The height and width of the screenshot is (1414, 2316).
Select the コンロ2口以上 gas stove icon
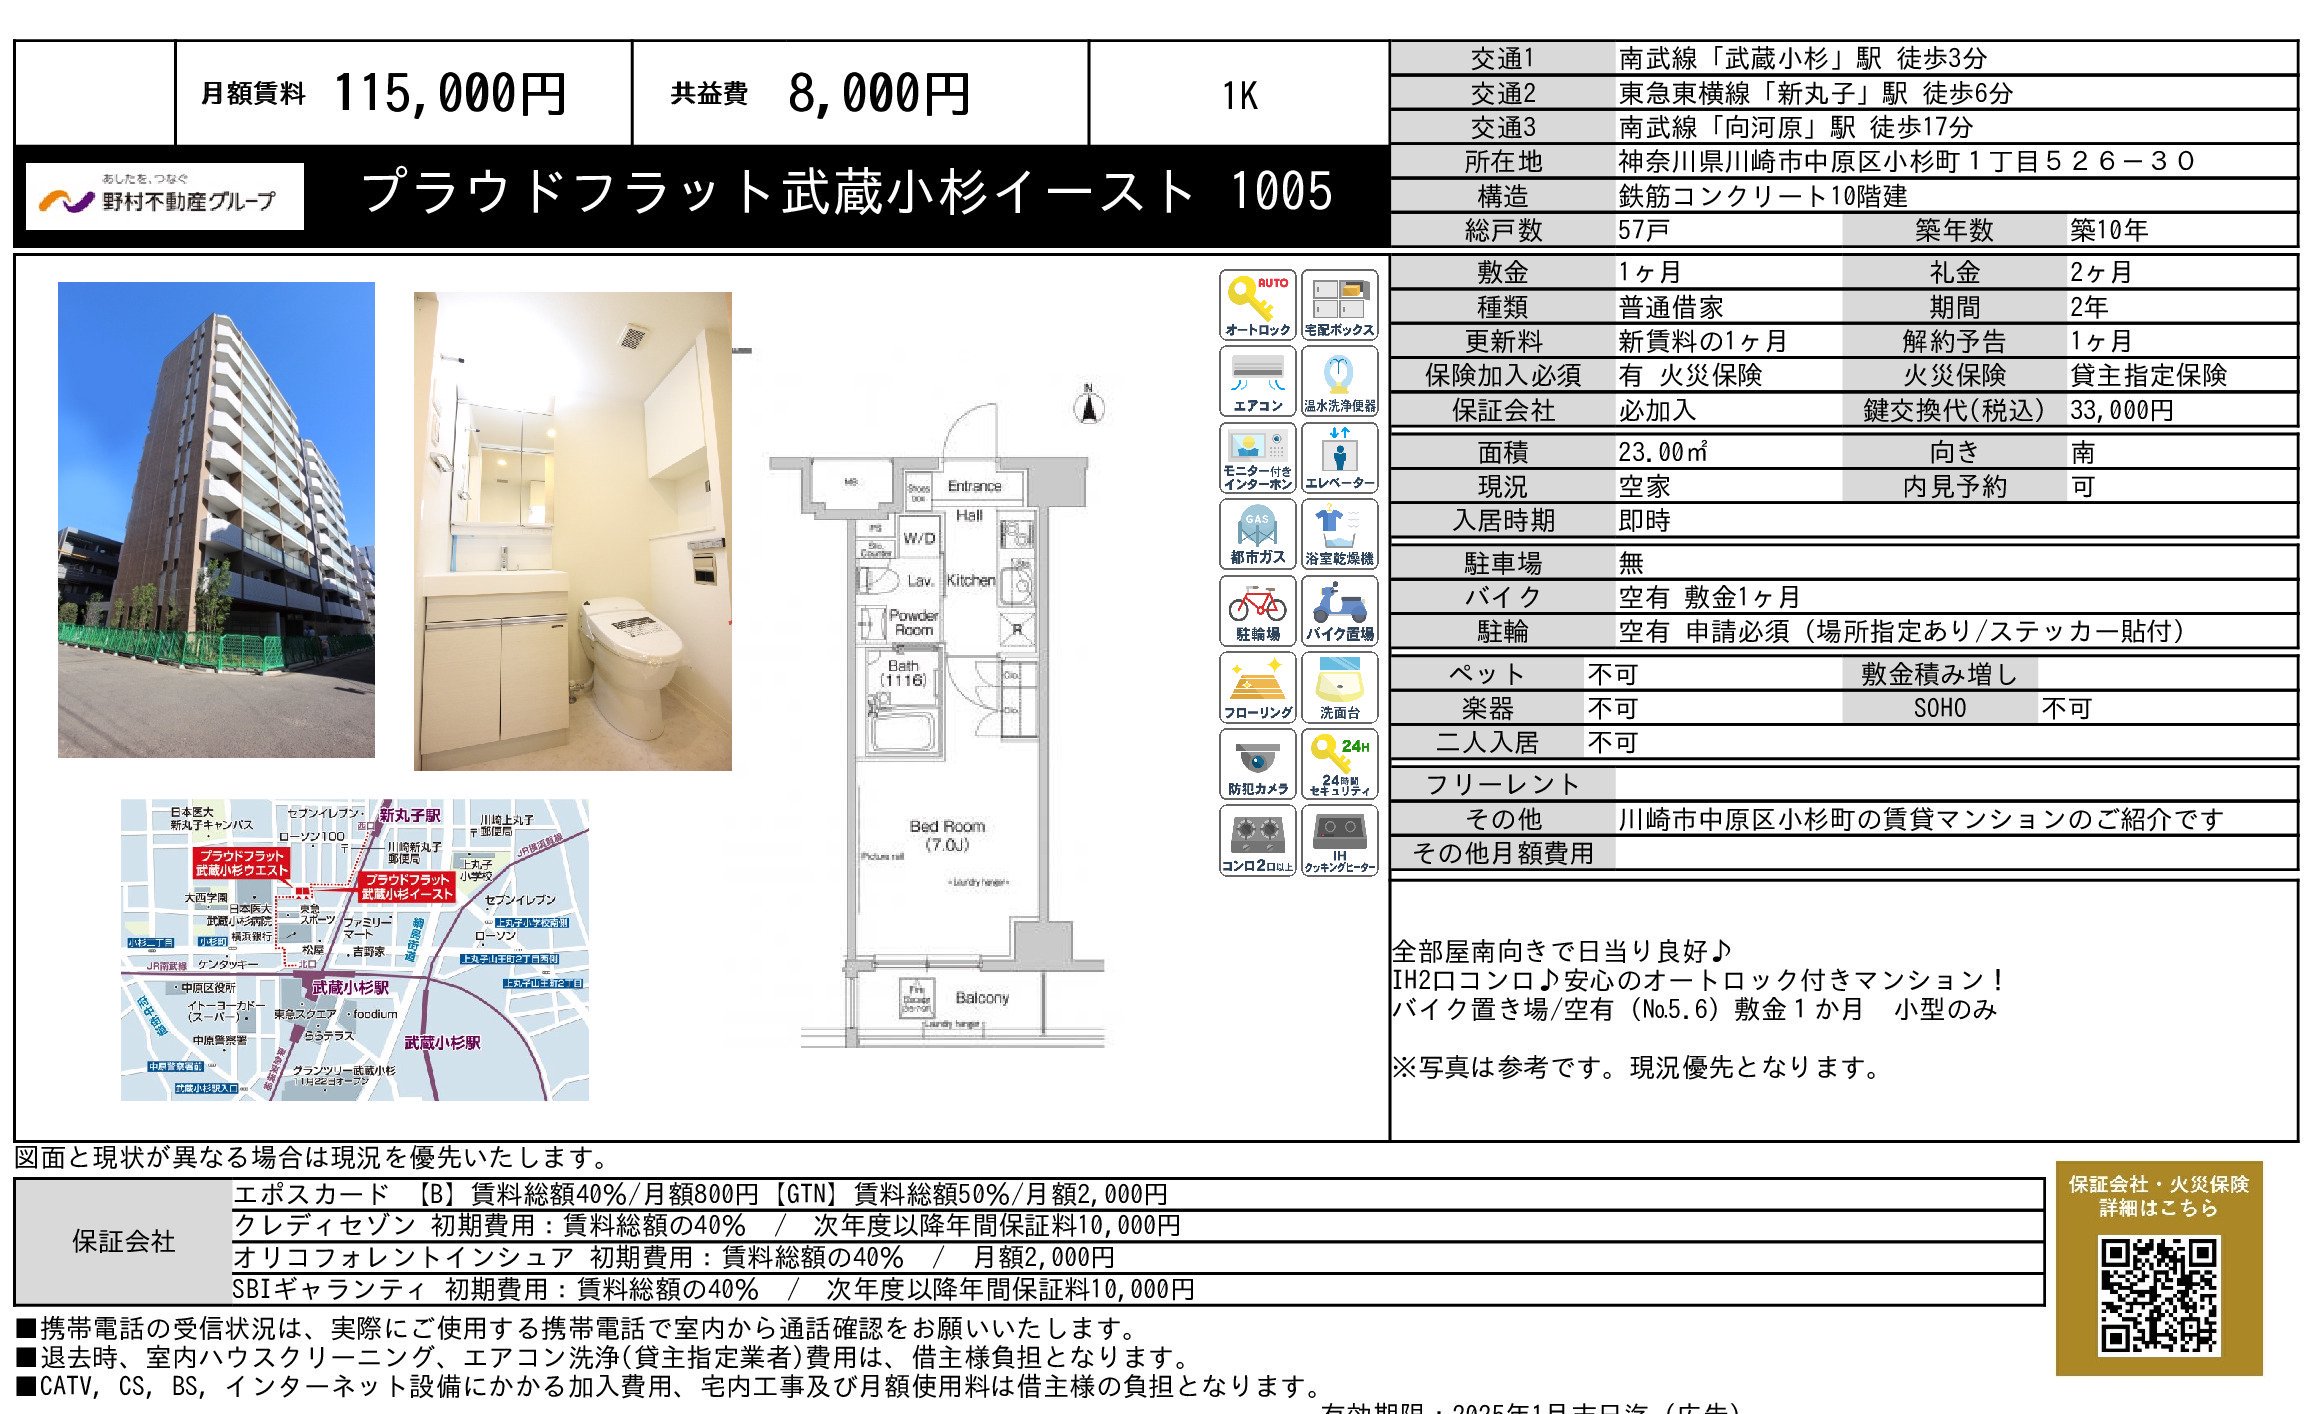click(1258, 841)
